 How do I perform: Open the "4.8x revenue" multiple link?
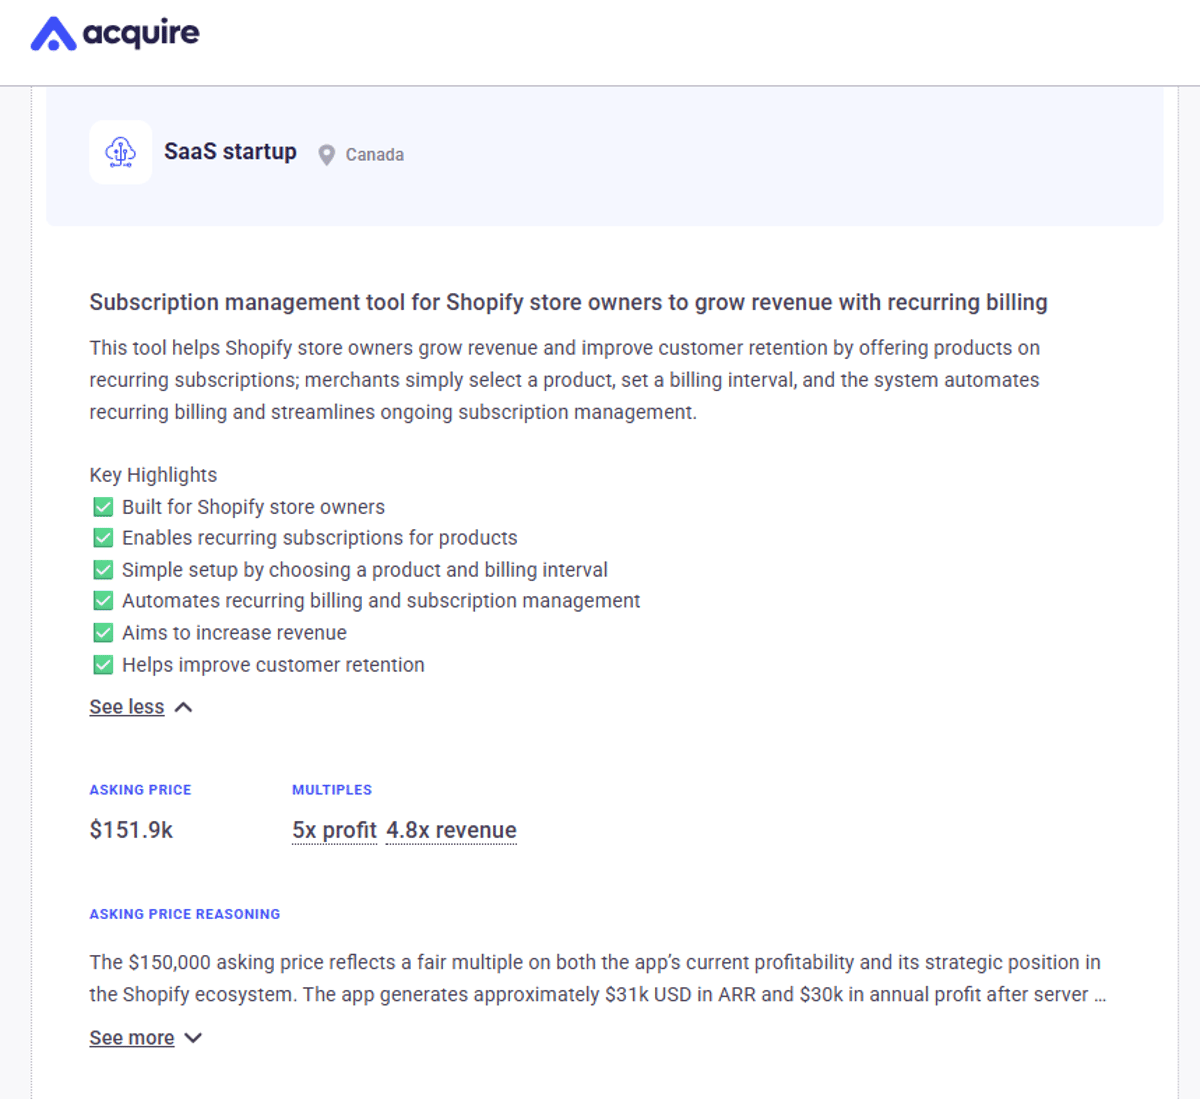[x=451, y=830]
